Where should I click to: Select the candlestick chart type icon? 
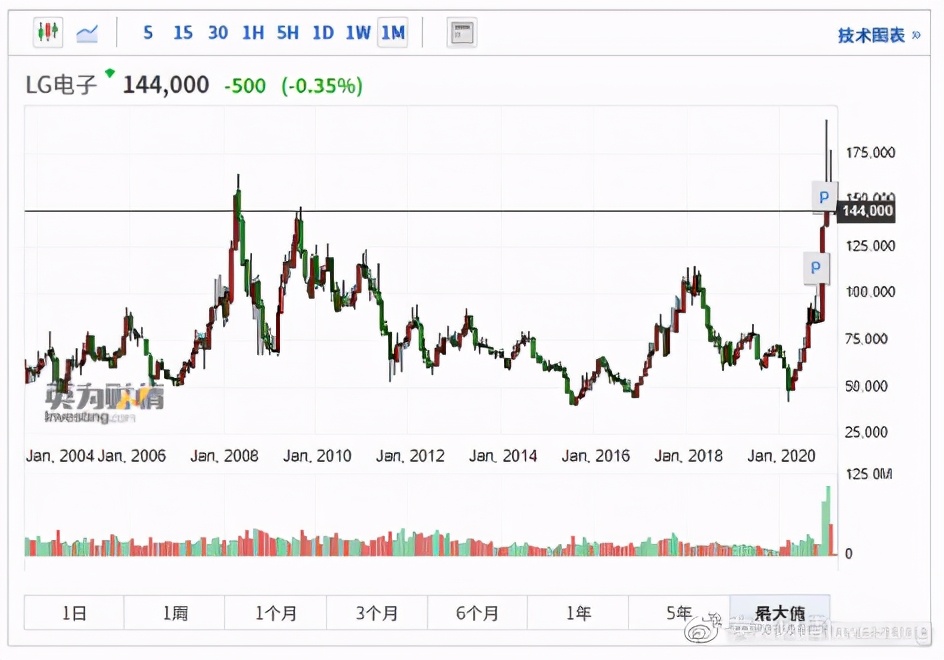point(48,32)
